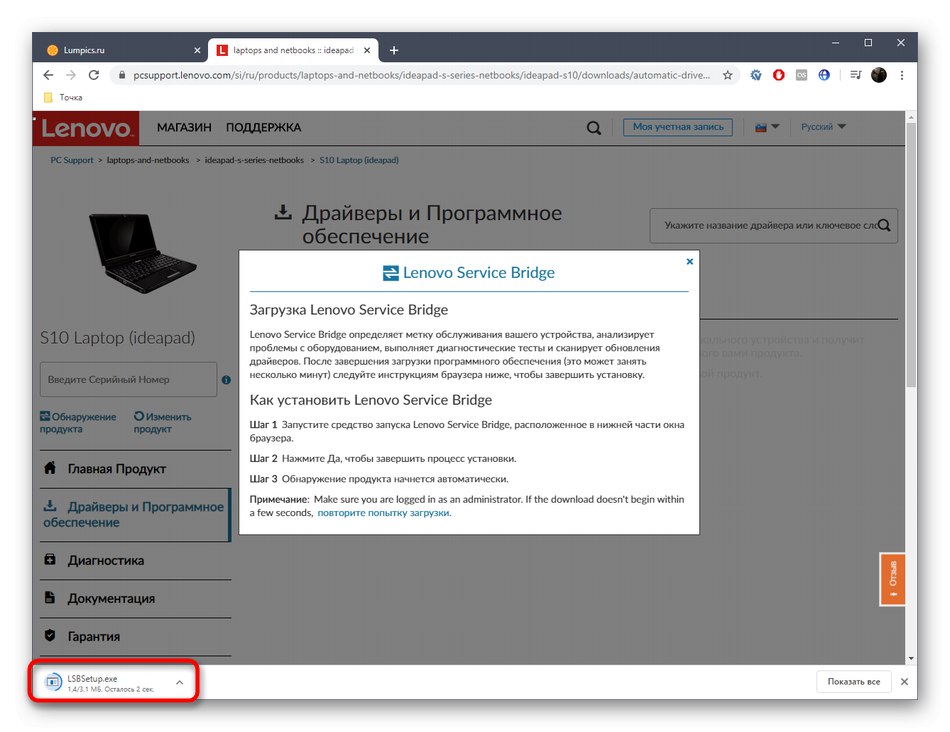Viewport: 950px width, 732px height.
Task: Open the Chrome profile avatar
Action: pos(879,75)
